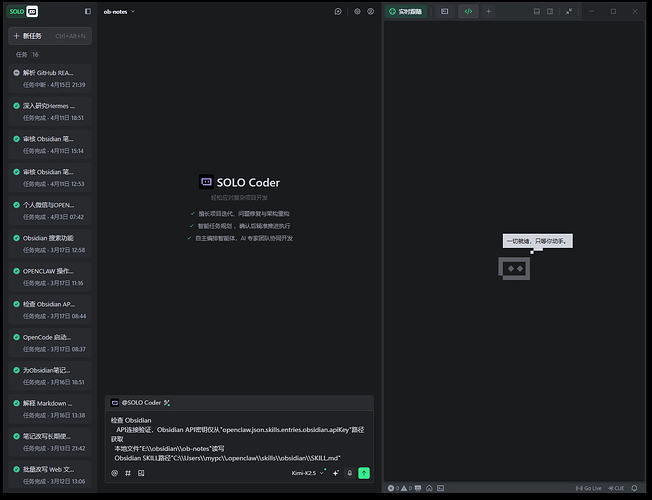Click the microphone voice input icon

[349, 473]
